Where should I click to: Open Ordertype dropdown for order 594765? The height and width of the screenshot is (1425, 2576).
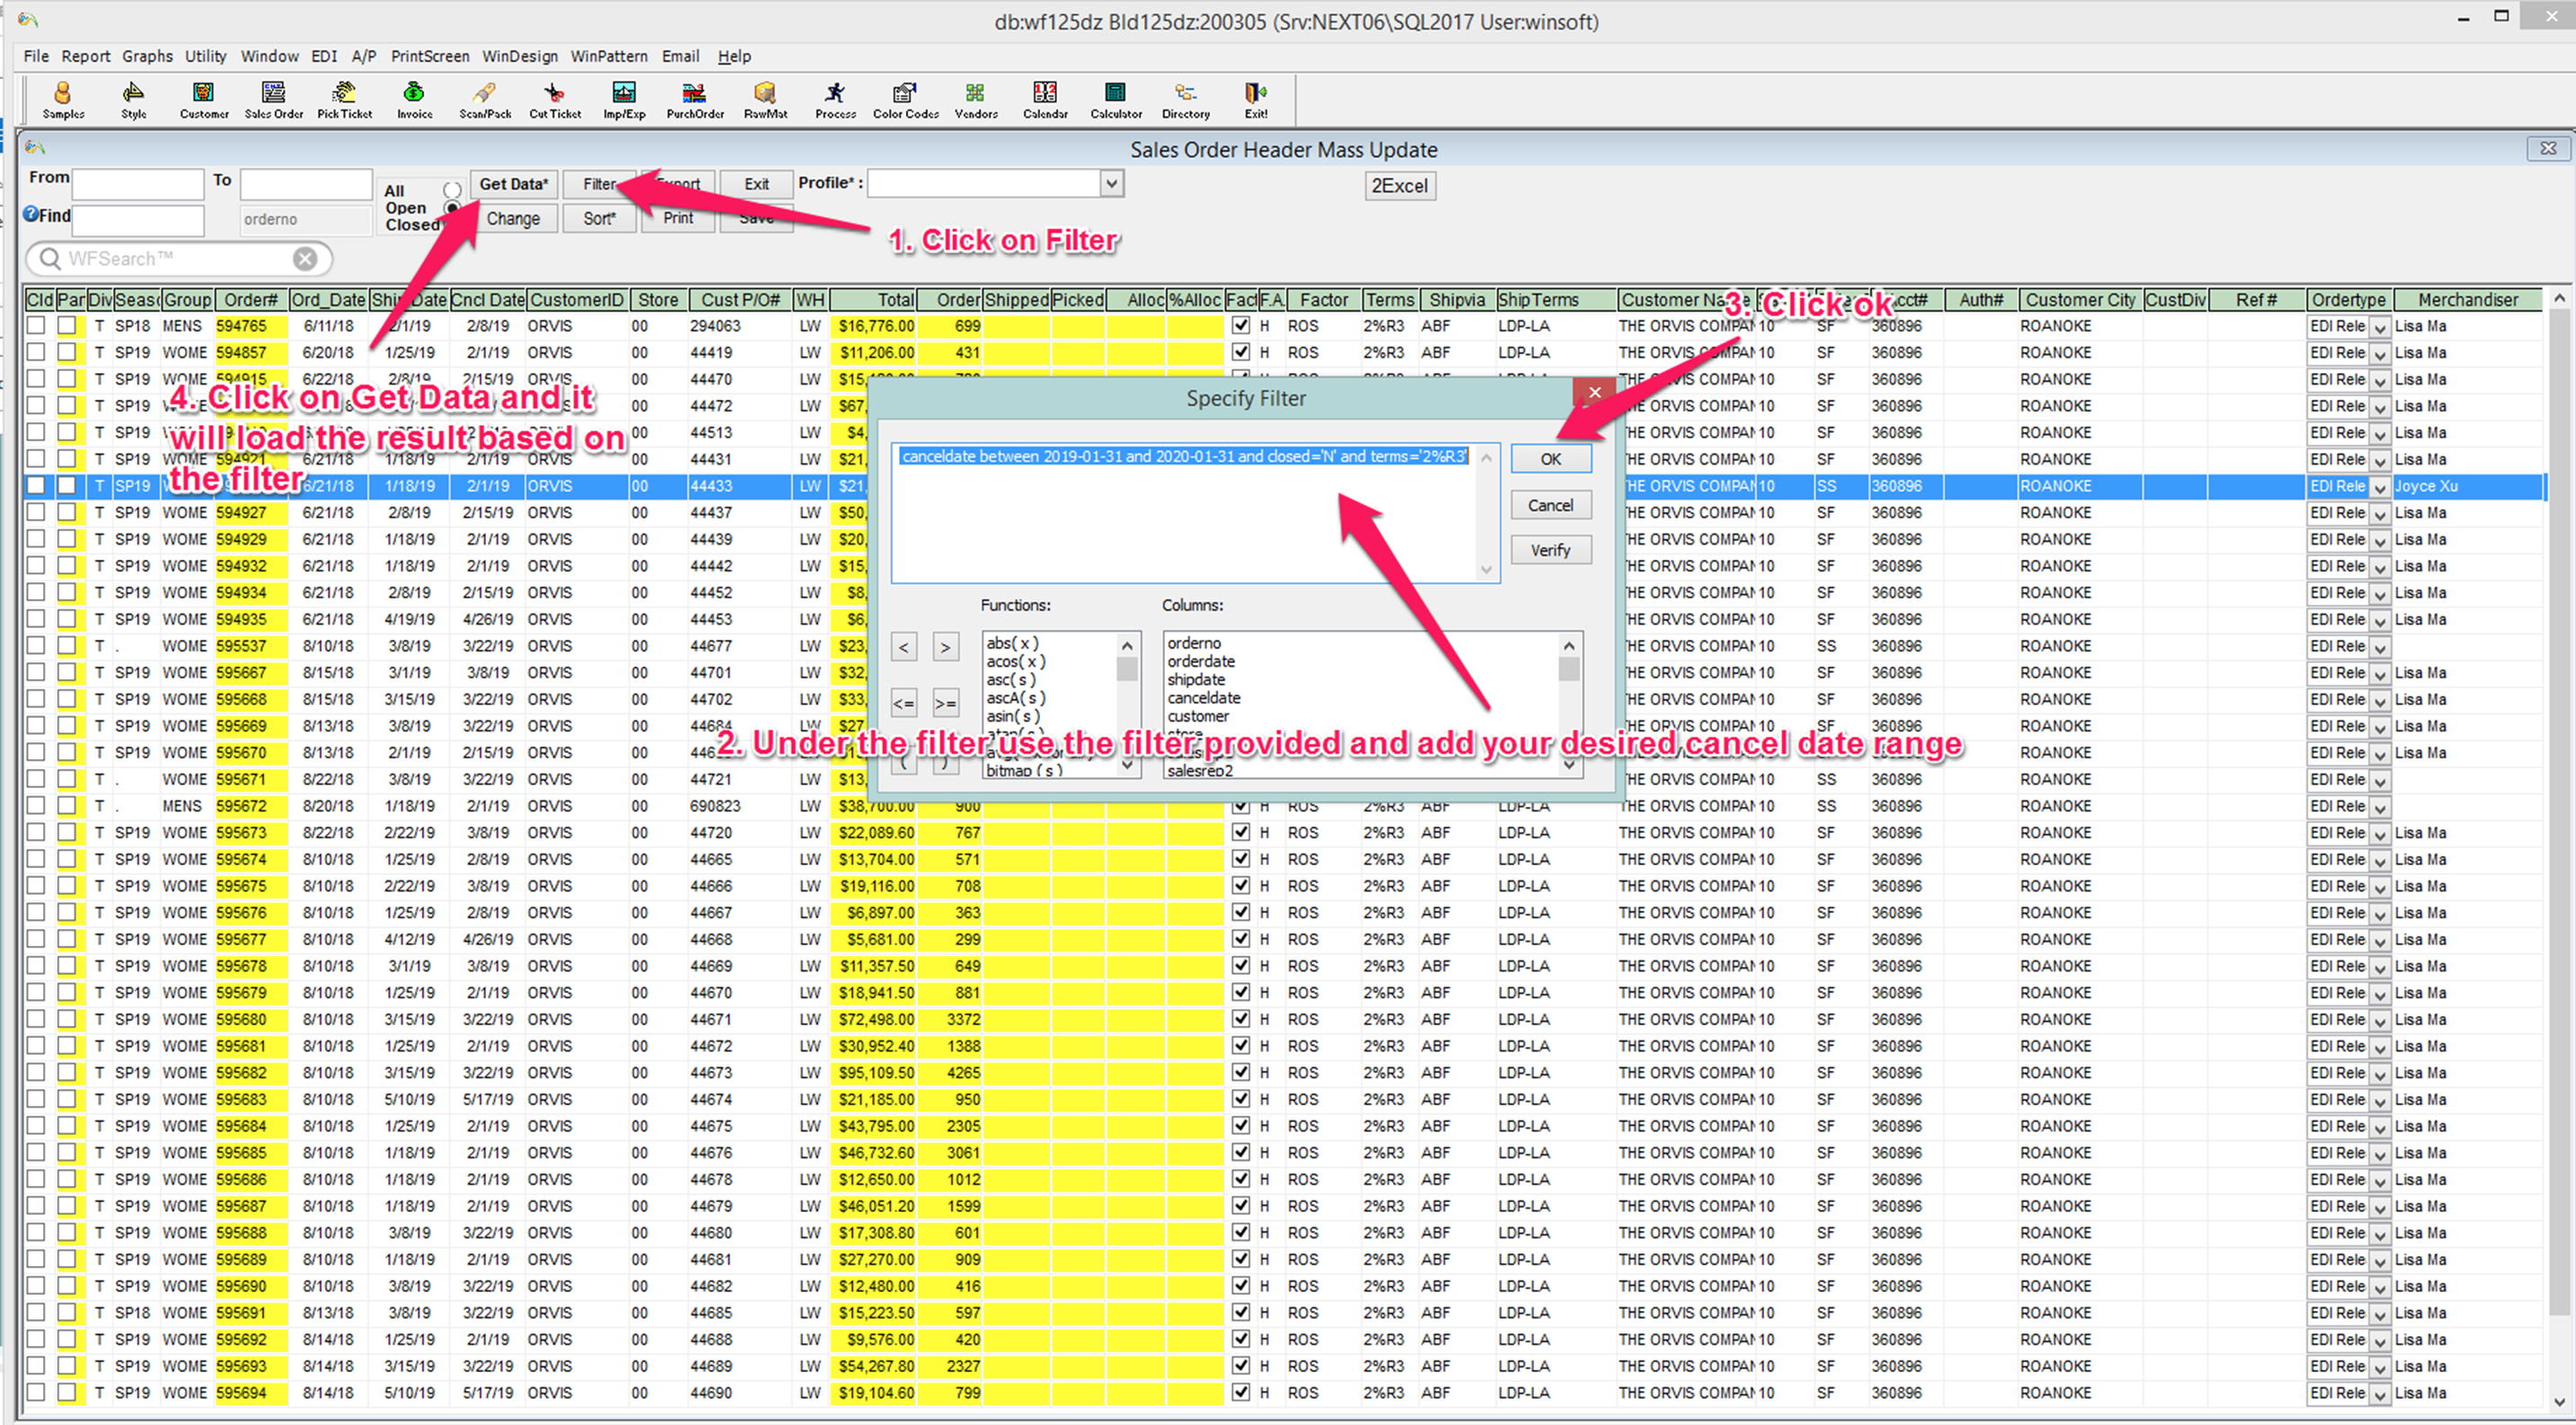(2378, 327)
